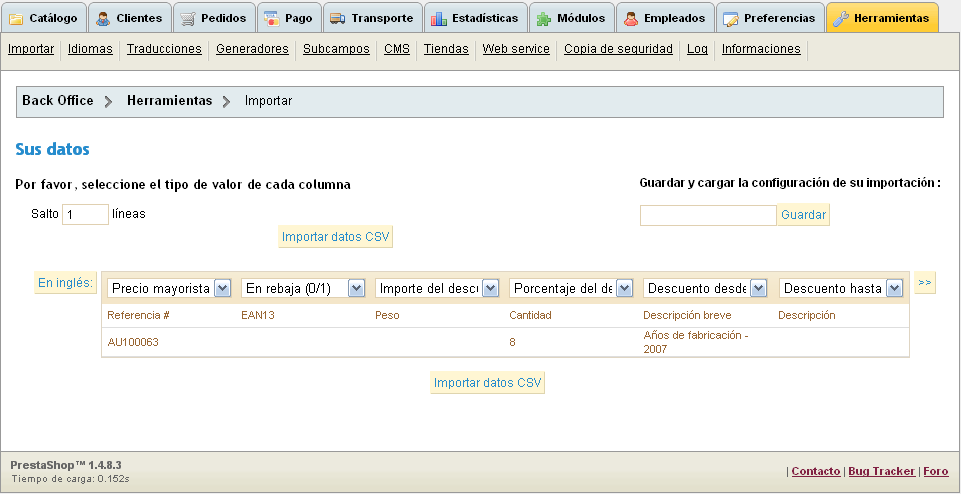Image resolution: width=961 pixels, height=494 pixels.
Task: Click the lower Importar datos CSV button
Action: click(x=488, y=382)
